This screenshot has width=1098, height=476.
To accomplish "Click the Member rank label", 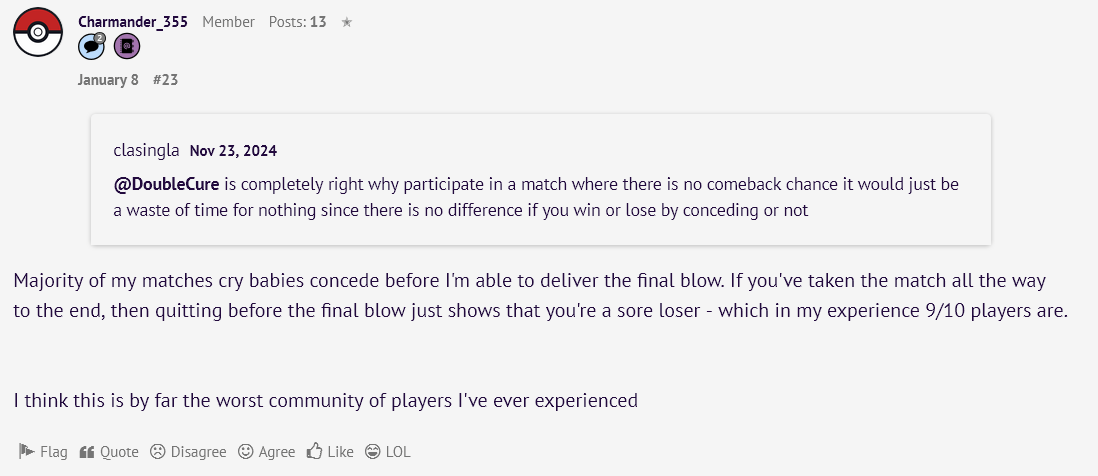I will pyautogui.click(x=228, y=22).
